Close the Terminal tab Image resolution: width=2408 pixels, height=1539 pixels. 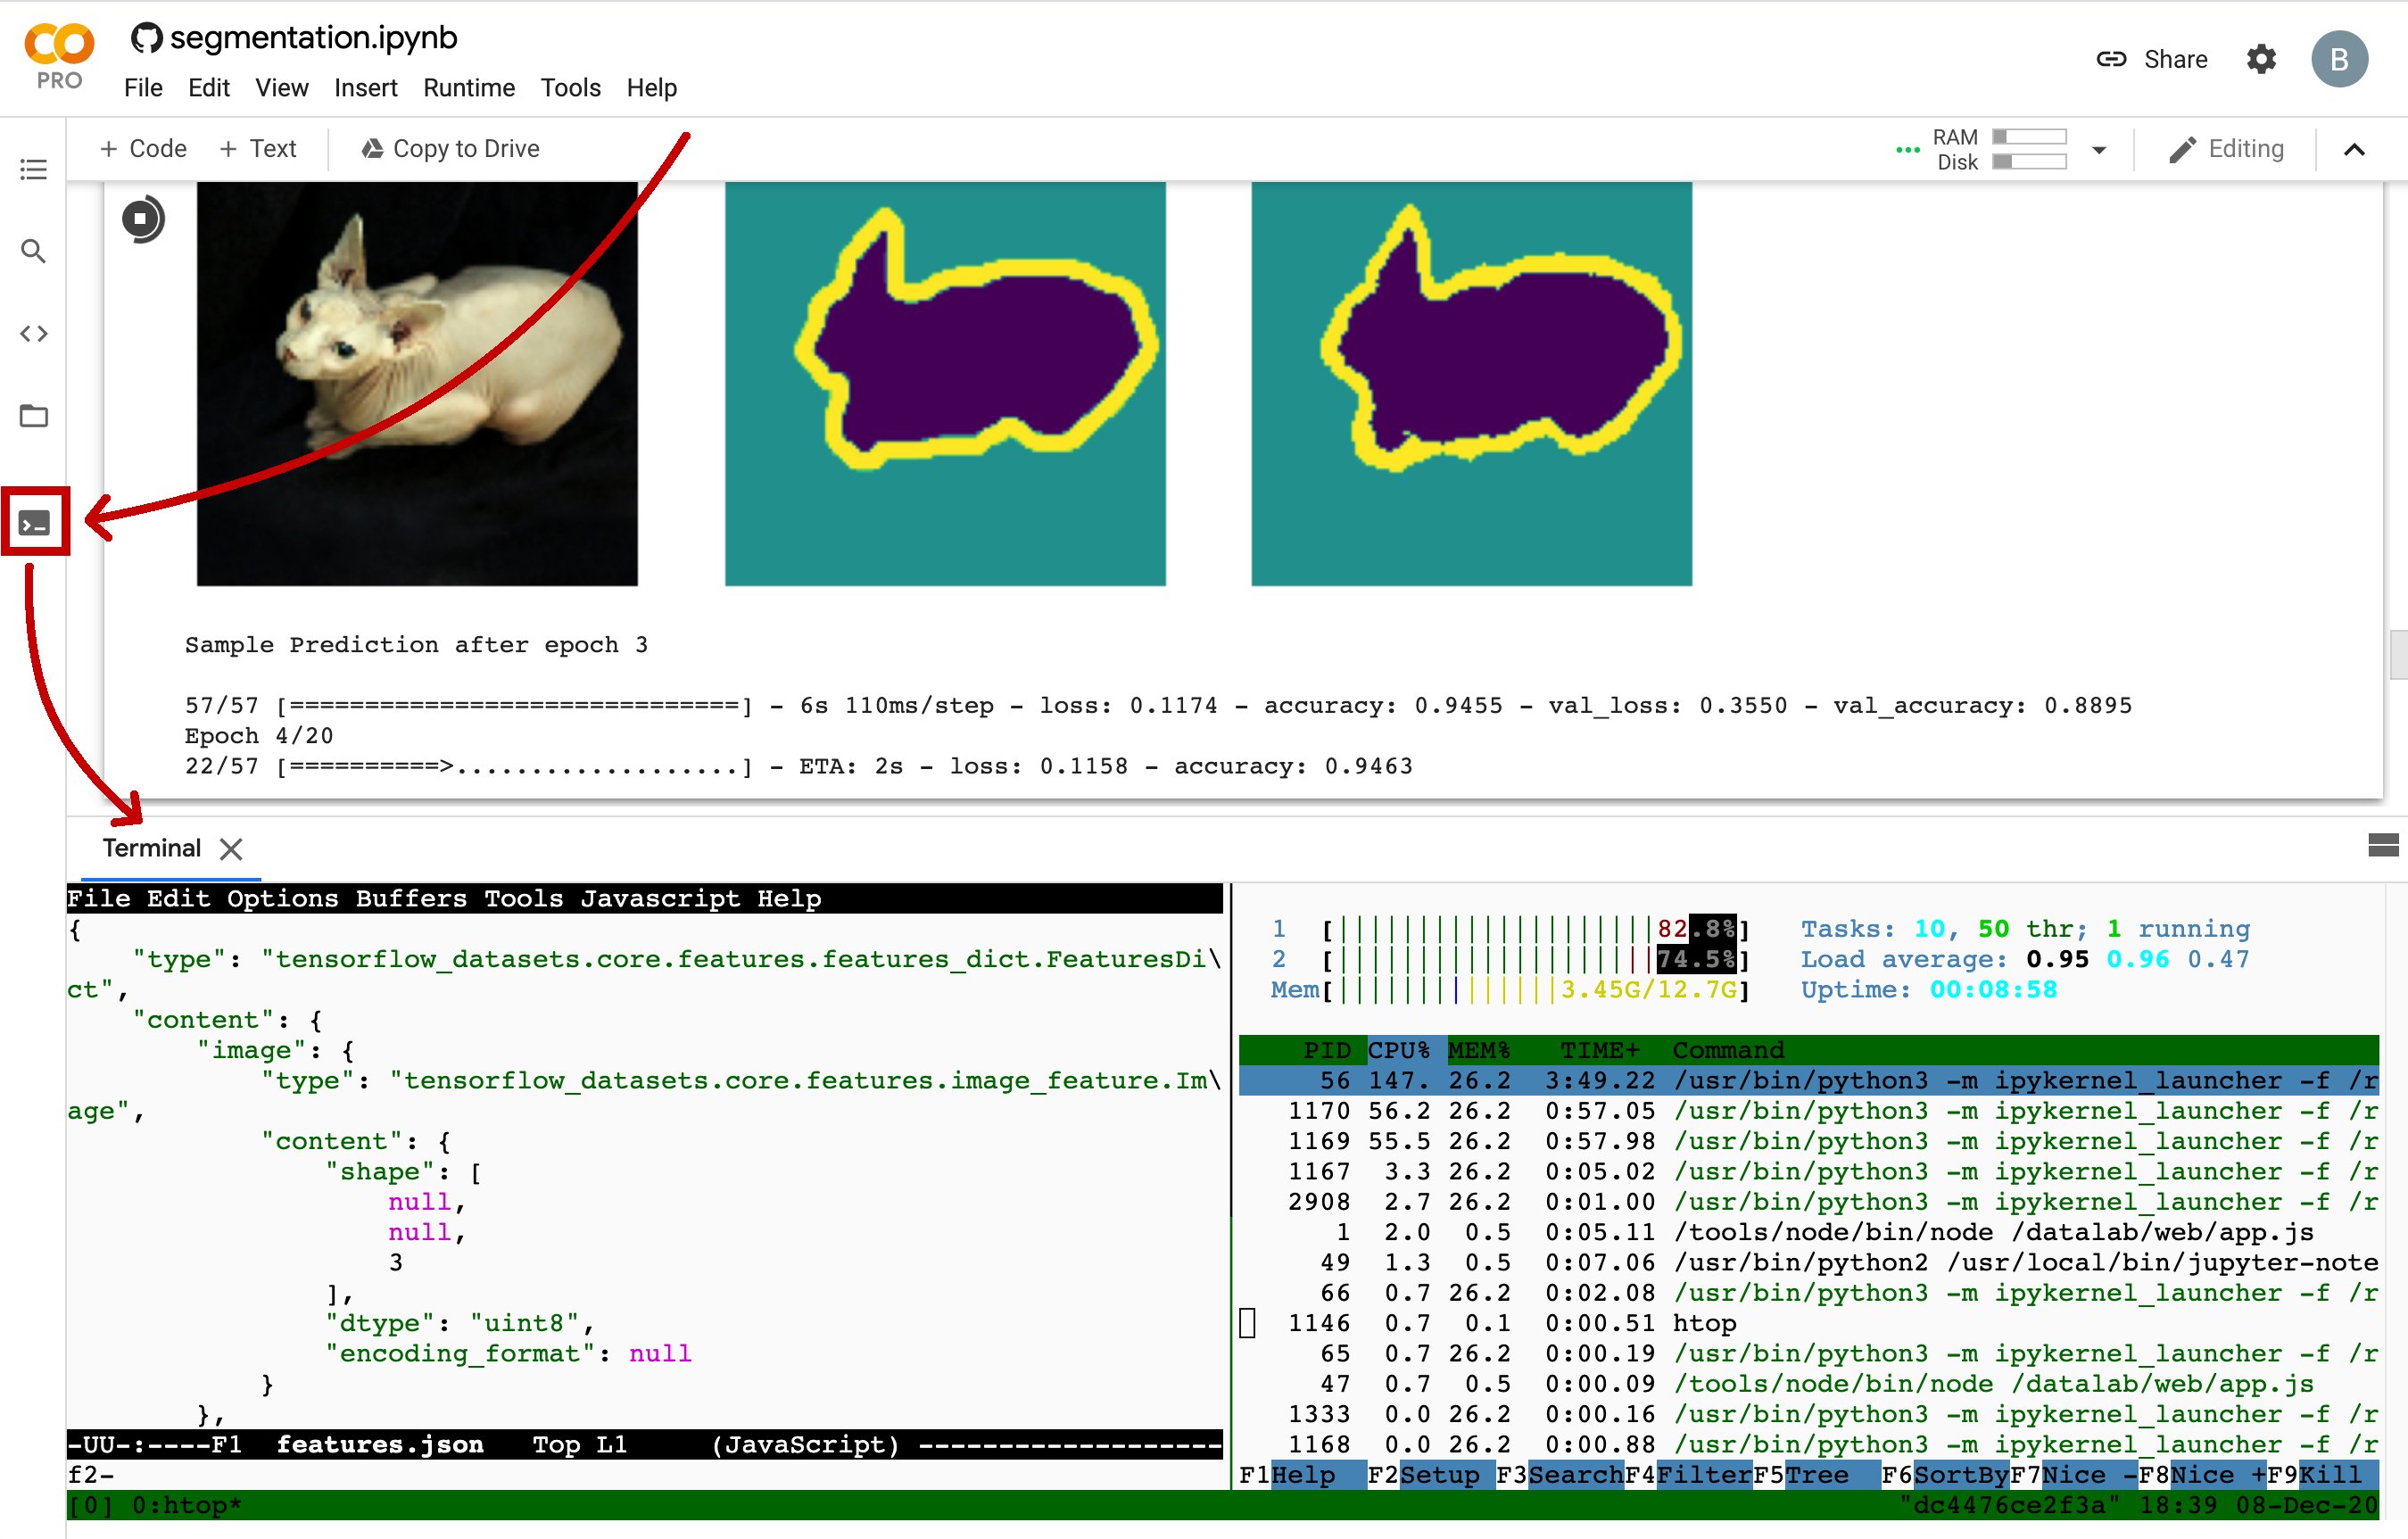231,849
